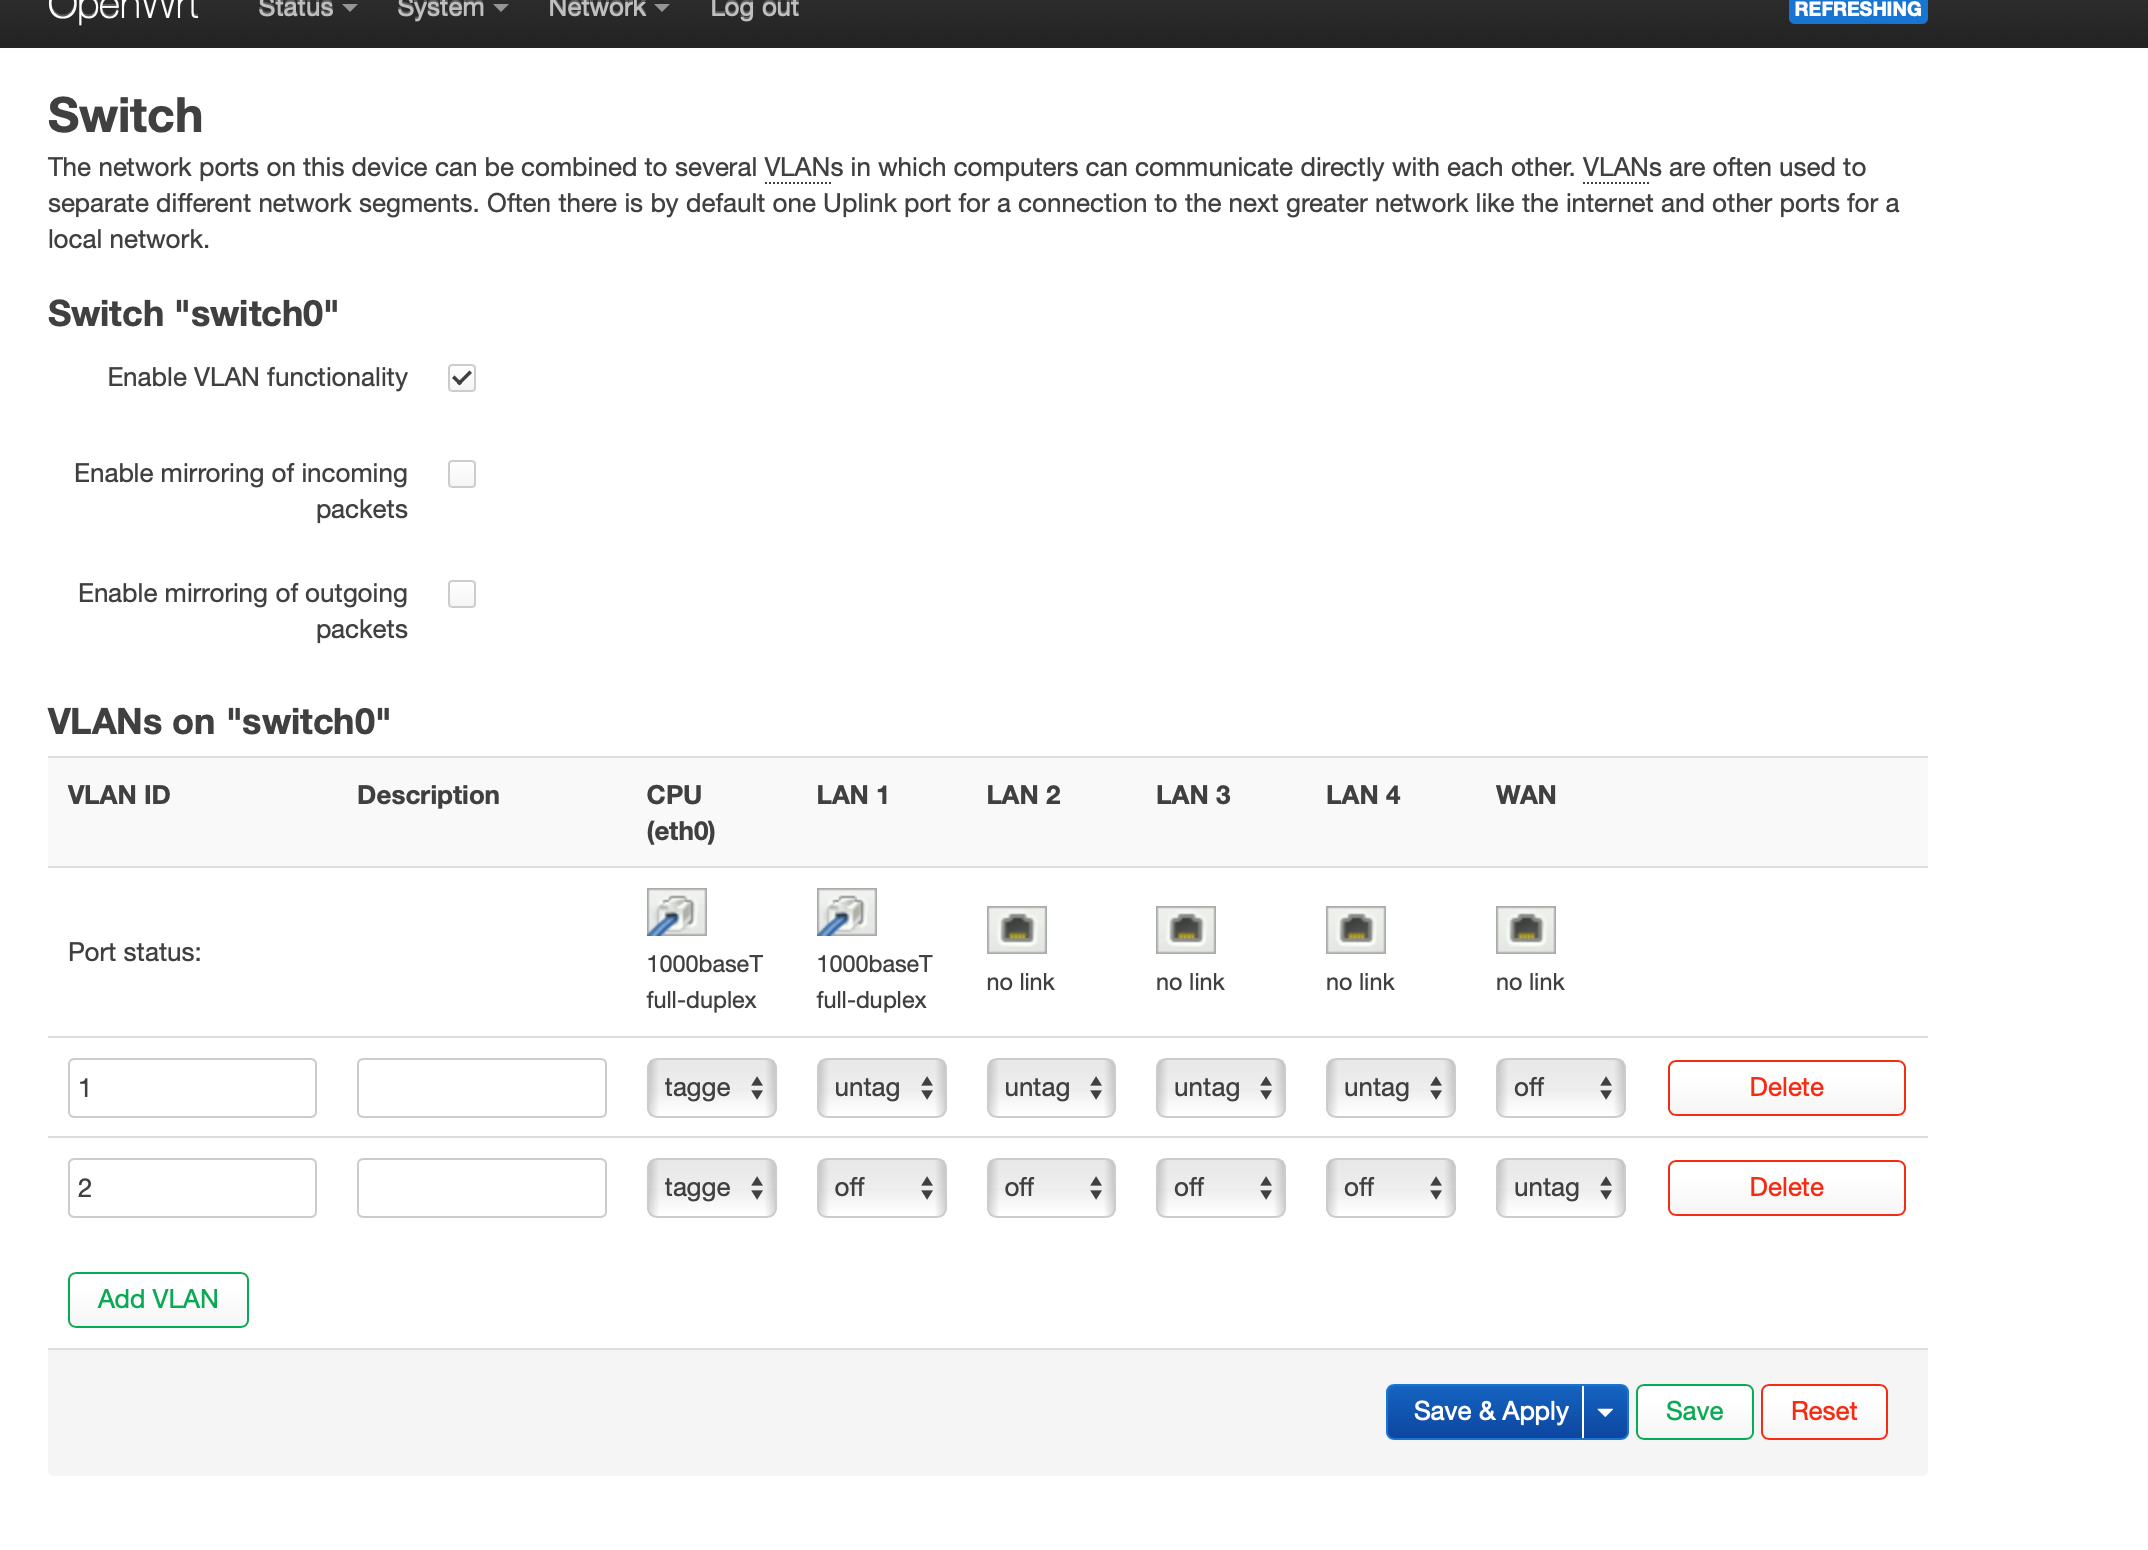Viewport: 2148px width, 1550px height.
Task: Click the CPU eth0 port status icon
Action: (x=676, y=912)
